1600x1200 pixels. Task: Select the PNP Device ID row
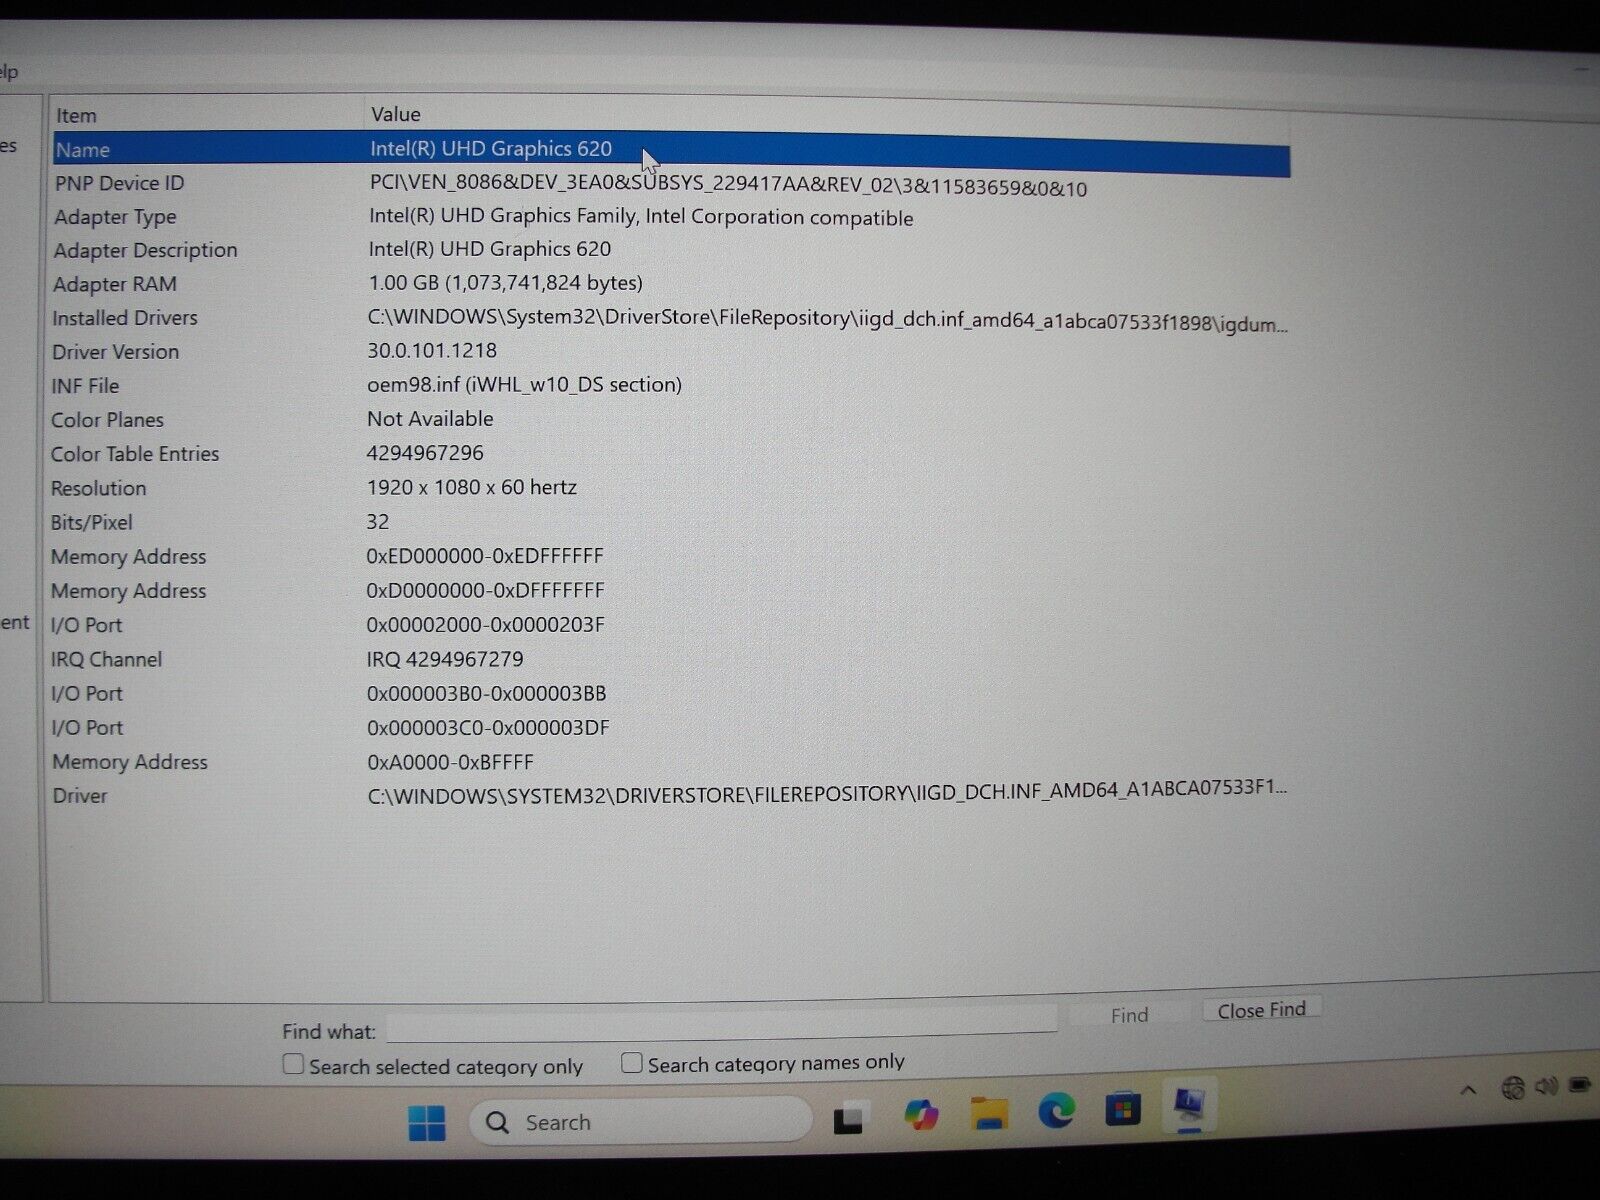pos(671,184)
